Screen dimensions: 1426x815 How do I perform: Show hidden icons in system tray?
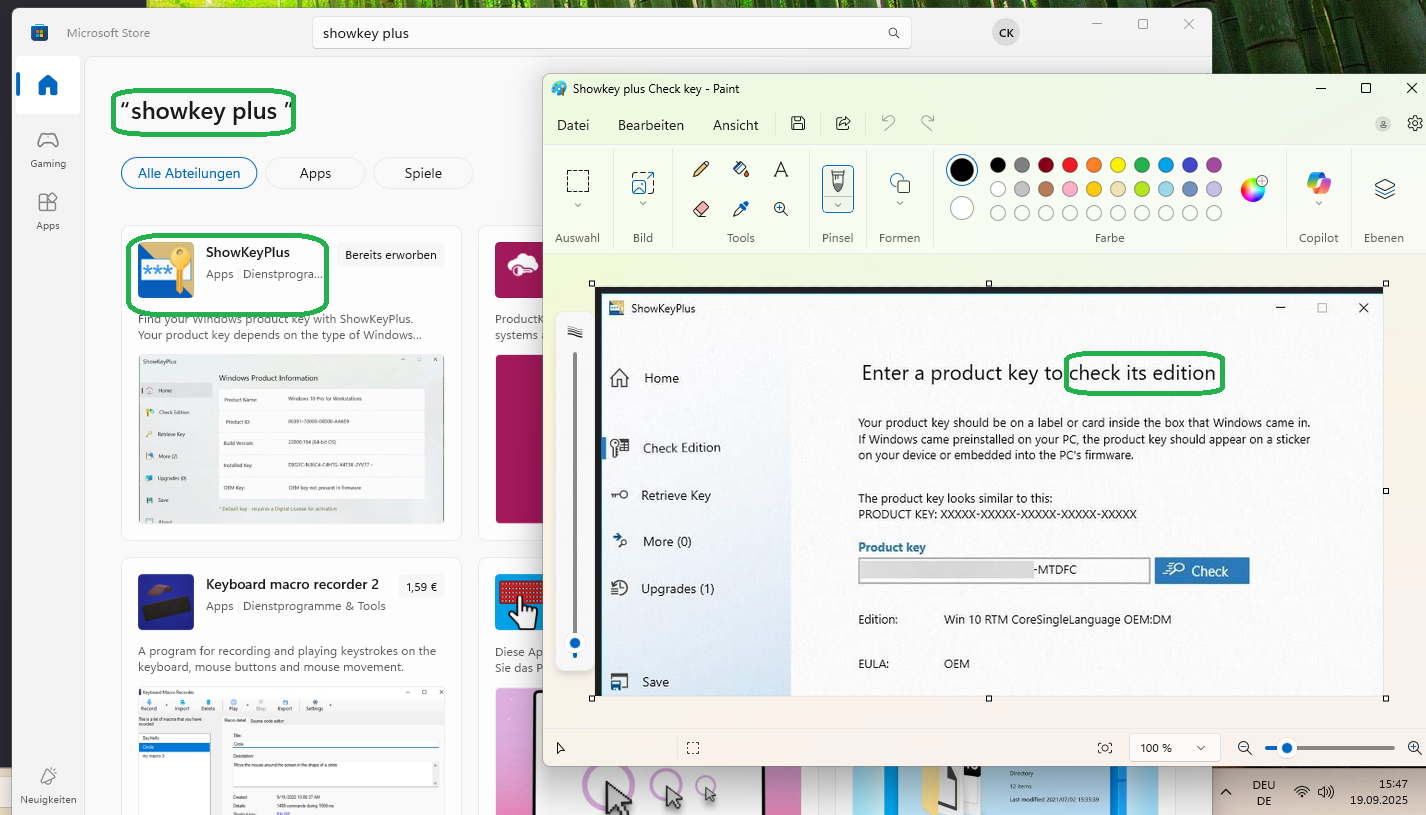click(x=1227, y=792)
